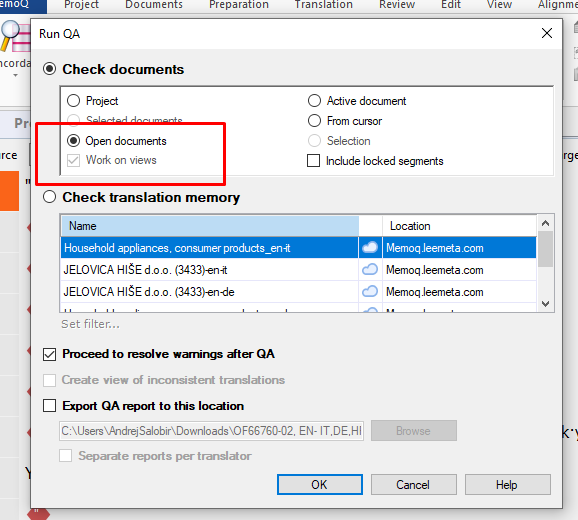Select the From cursor radio option
The height and width of the screenshot is (520, 578).
click(314, 121)
